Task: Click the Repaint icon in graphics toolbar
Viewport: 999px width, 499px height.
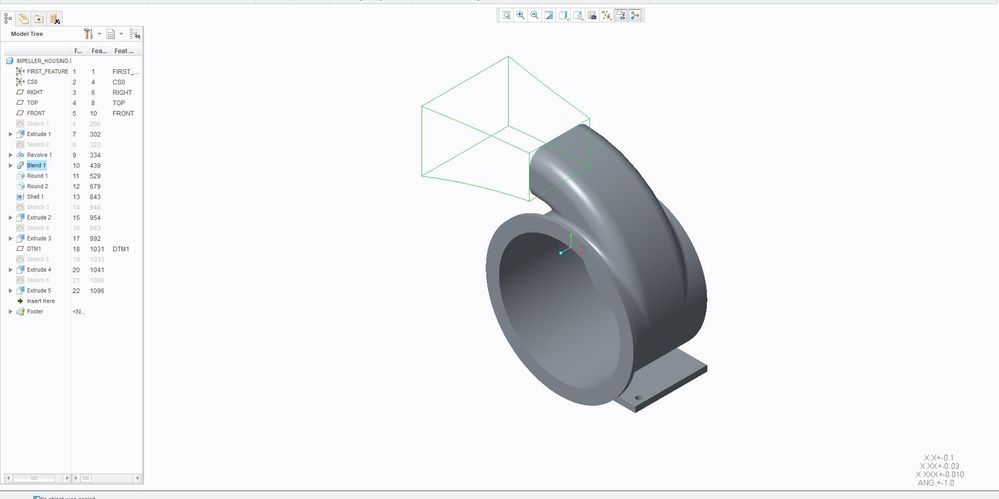Action: click(x=549, y=15)
